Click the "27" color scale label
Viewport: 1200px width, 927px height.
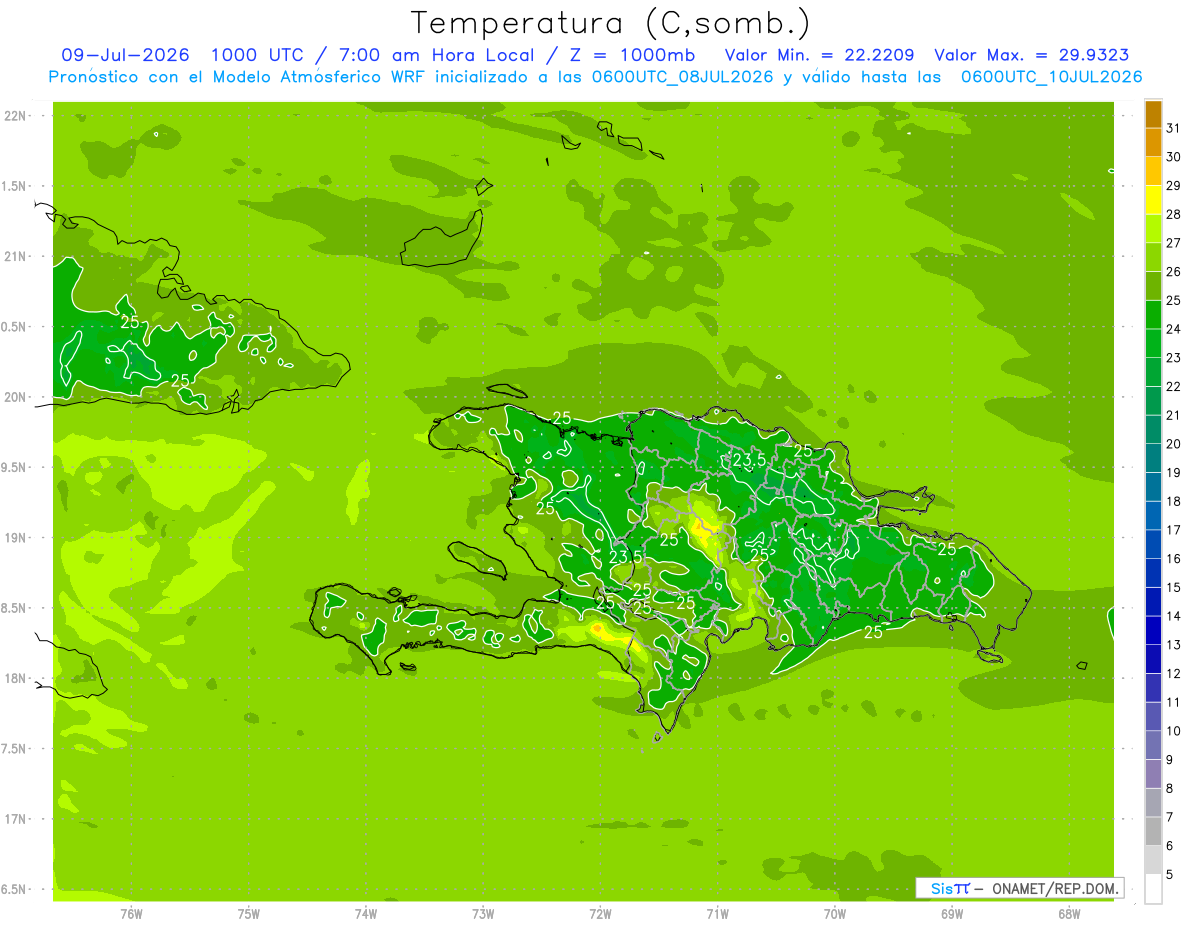pos(1173,243)
